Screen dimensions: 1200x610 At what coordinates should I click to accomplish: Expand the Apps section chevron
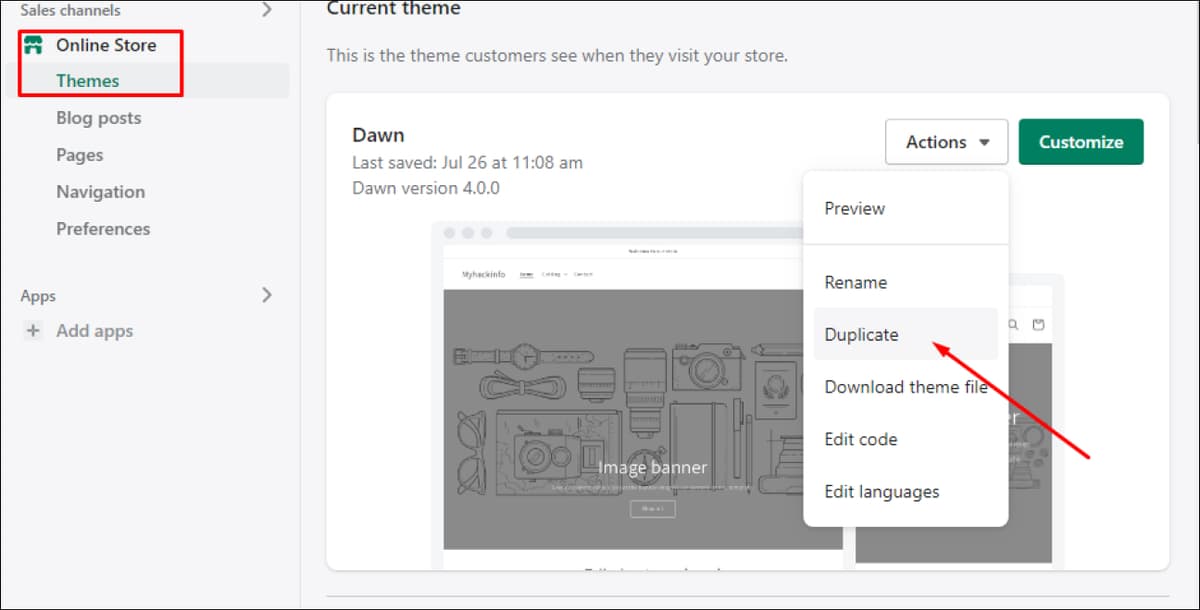coord(266,295)
